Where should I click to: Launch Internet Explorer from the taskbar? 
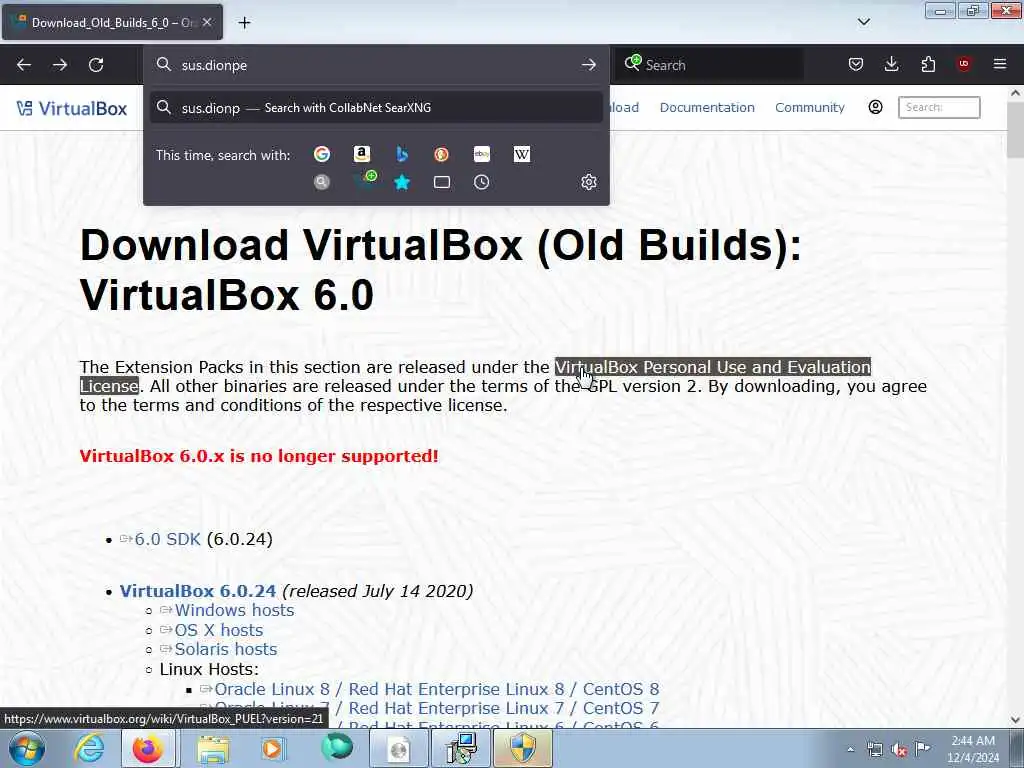(89, 748)
